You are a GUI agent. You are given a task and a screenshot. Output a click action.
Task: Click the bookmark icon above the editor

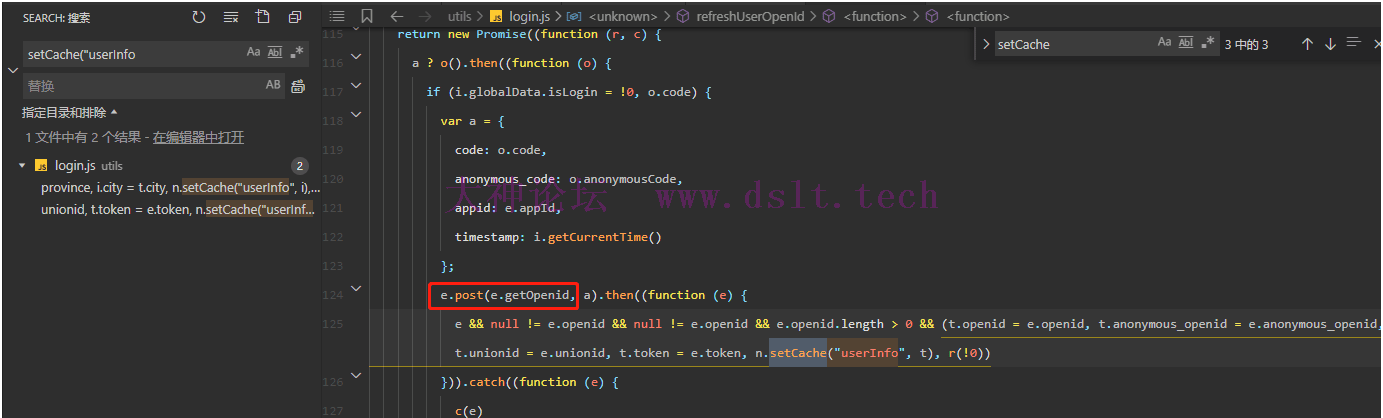(x=367, y=16)
